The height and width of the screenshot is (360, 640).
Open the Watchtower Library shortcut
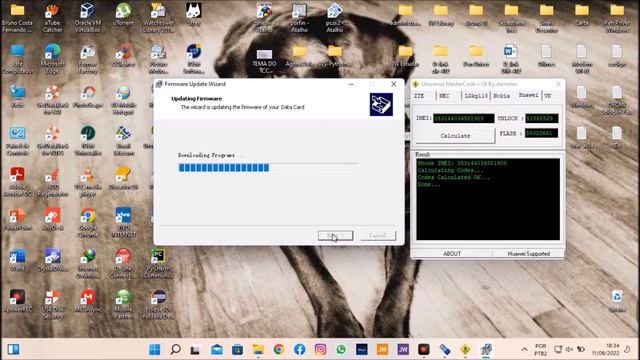158,17
